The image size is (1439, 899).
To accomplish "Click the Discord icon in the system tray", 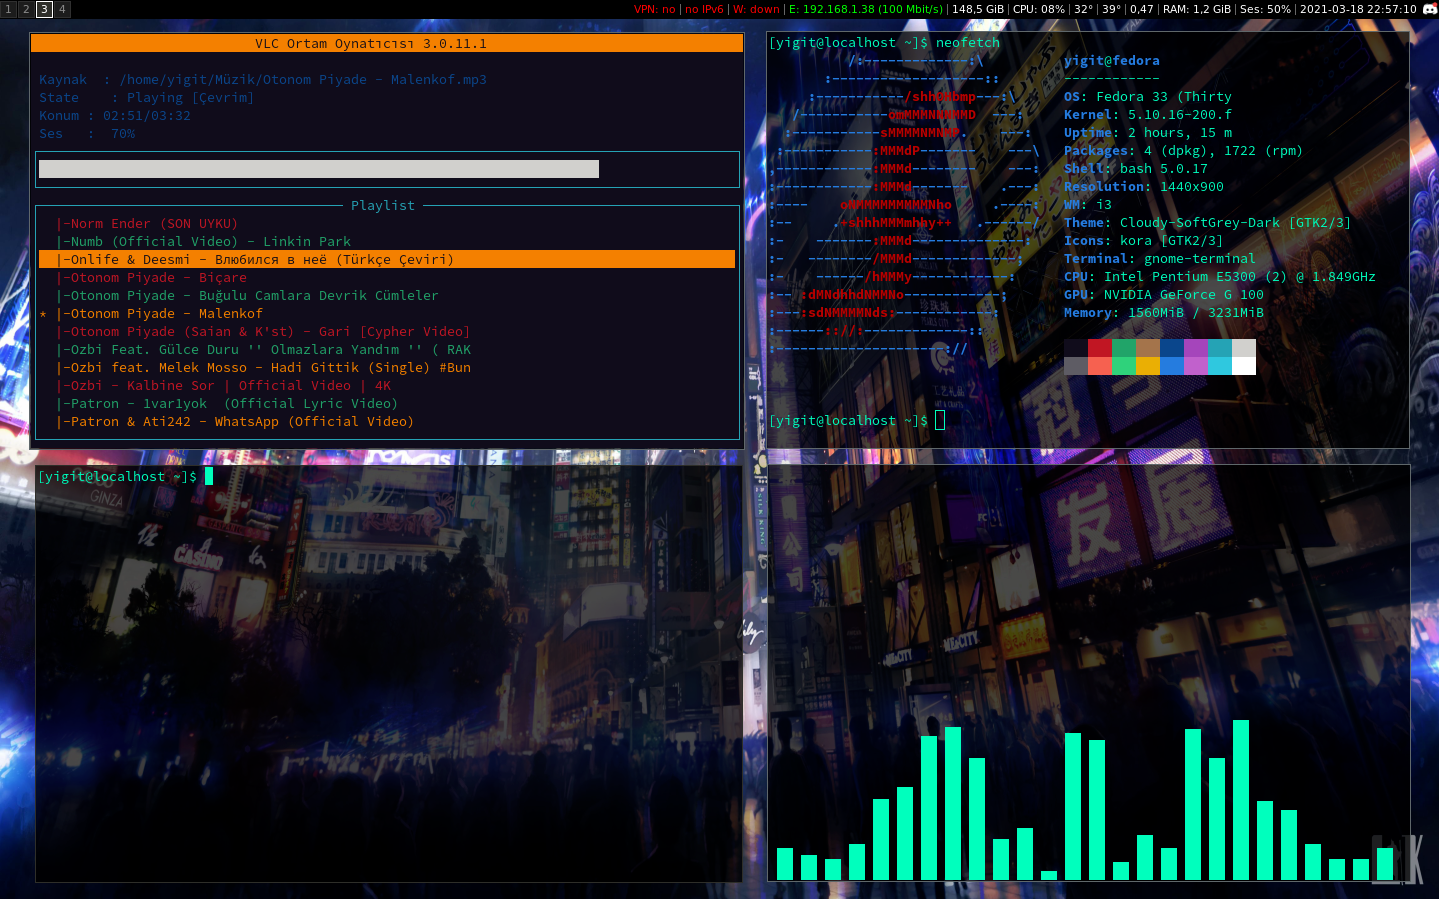I will (1430, 10).
